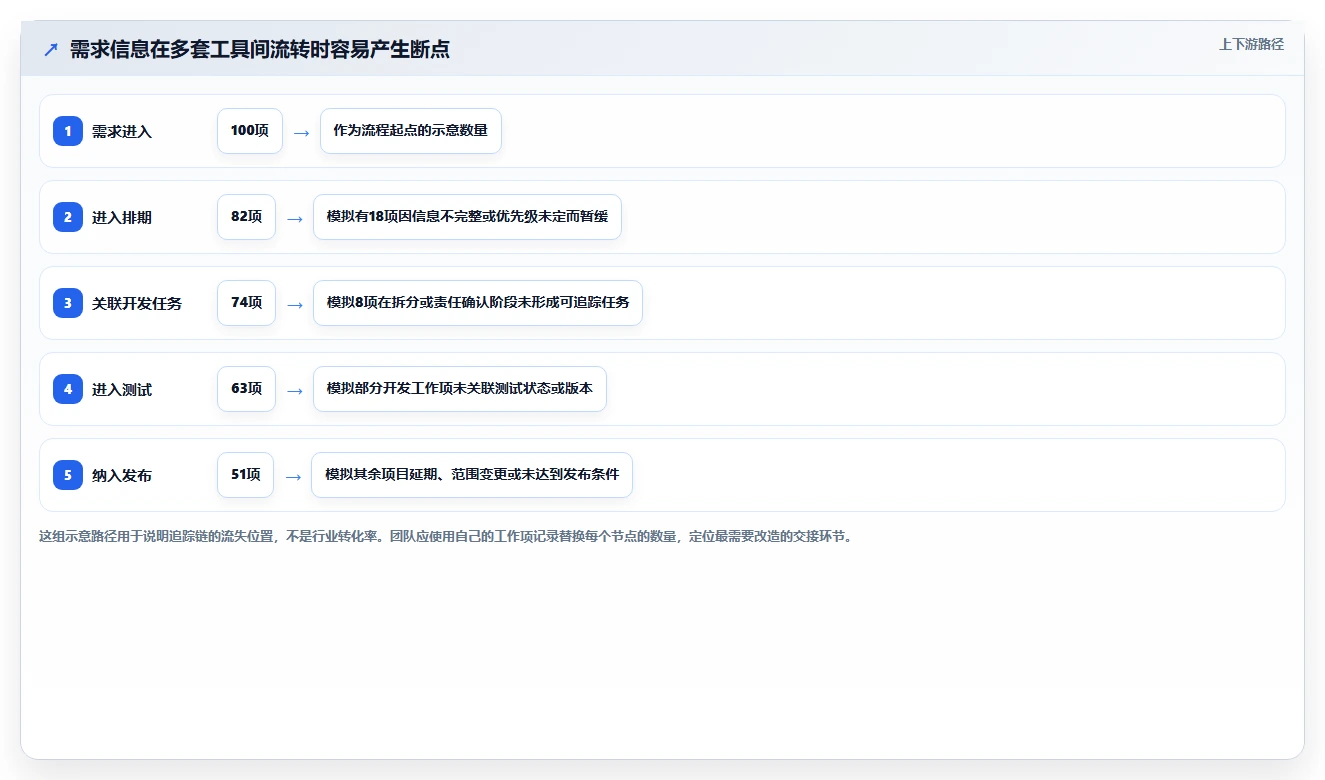Click the 82项 count badge
Screen dimensions: 1325x780
246,217
